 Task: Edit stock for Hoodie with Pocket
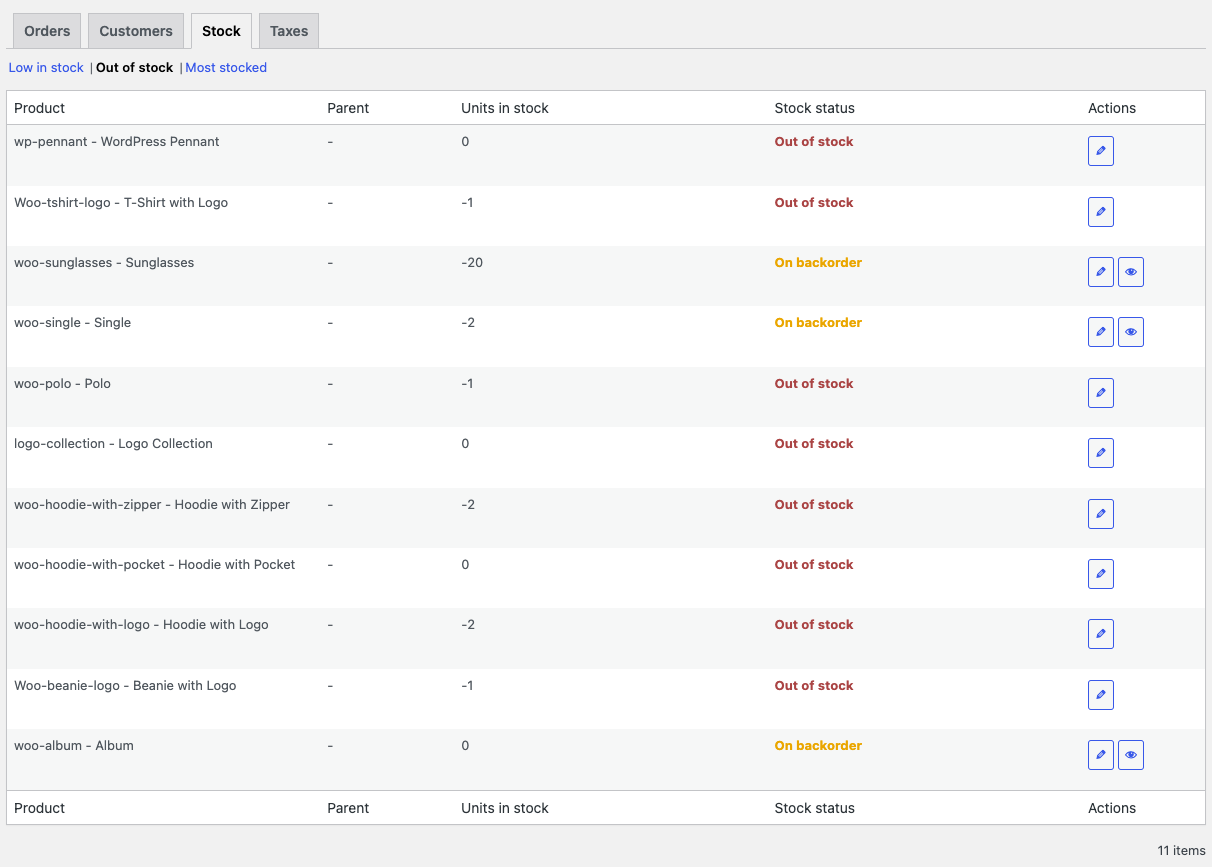click(x=1100, y=573)
